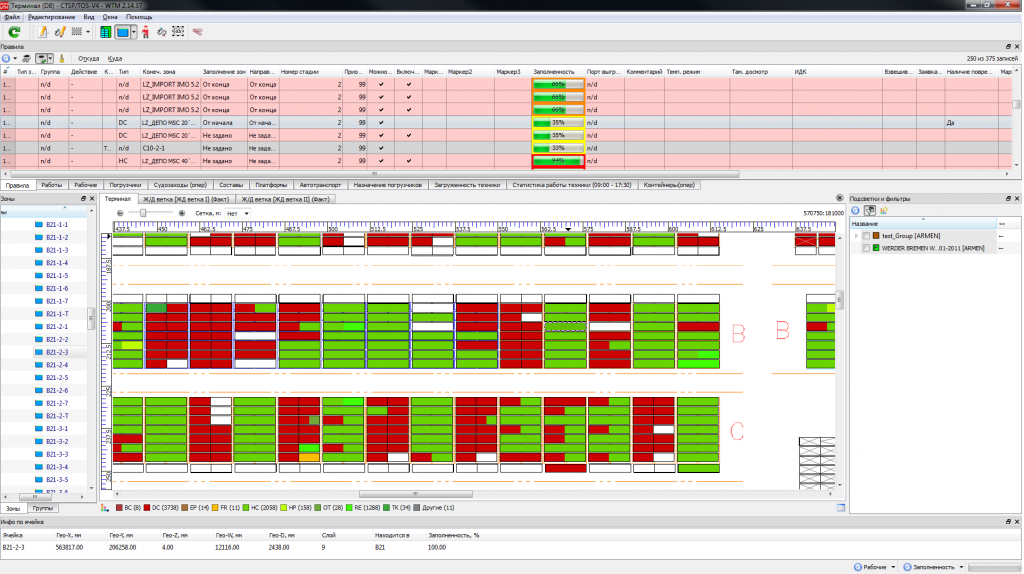
Task: Click the pencil and brush toolbar icon
Action: (60, 32)
